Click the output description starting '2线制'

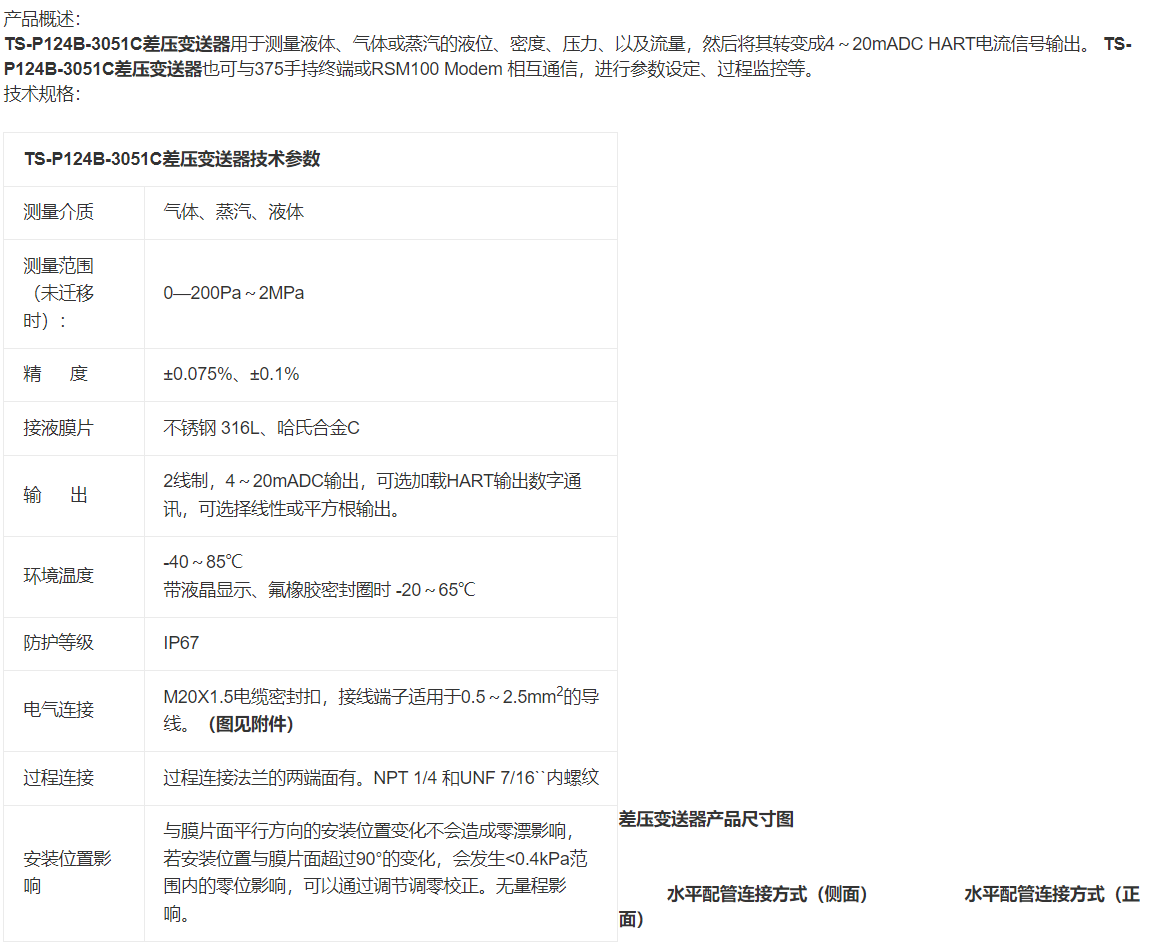click(x=373, y=495)
